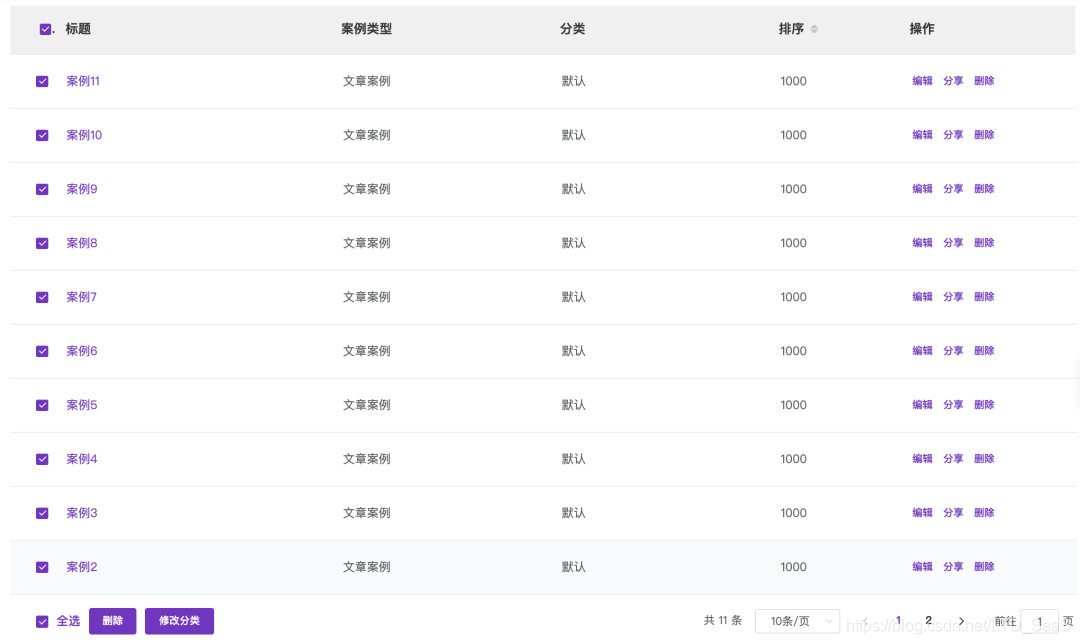The height and width of the screenshot is (644, 1080).
Task: Click 分享 for 案例4
Action: pyautogui.click(x=953, y=459)
